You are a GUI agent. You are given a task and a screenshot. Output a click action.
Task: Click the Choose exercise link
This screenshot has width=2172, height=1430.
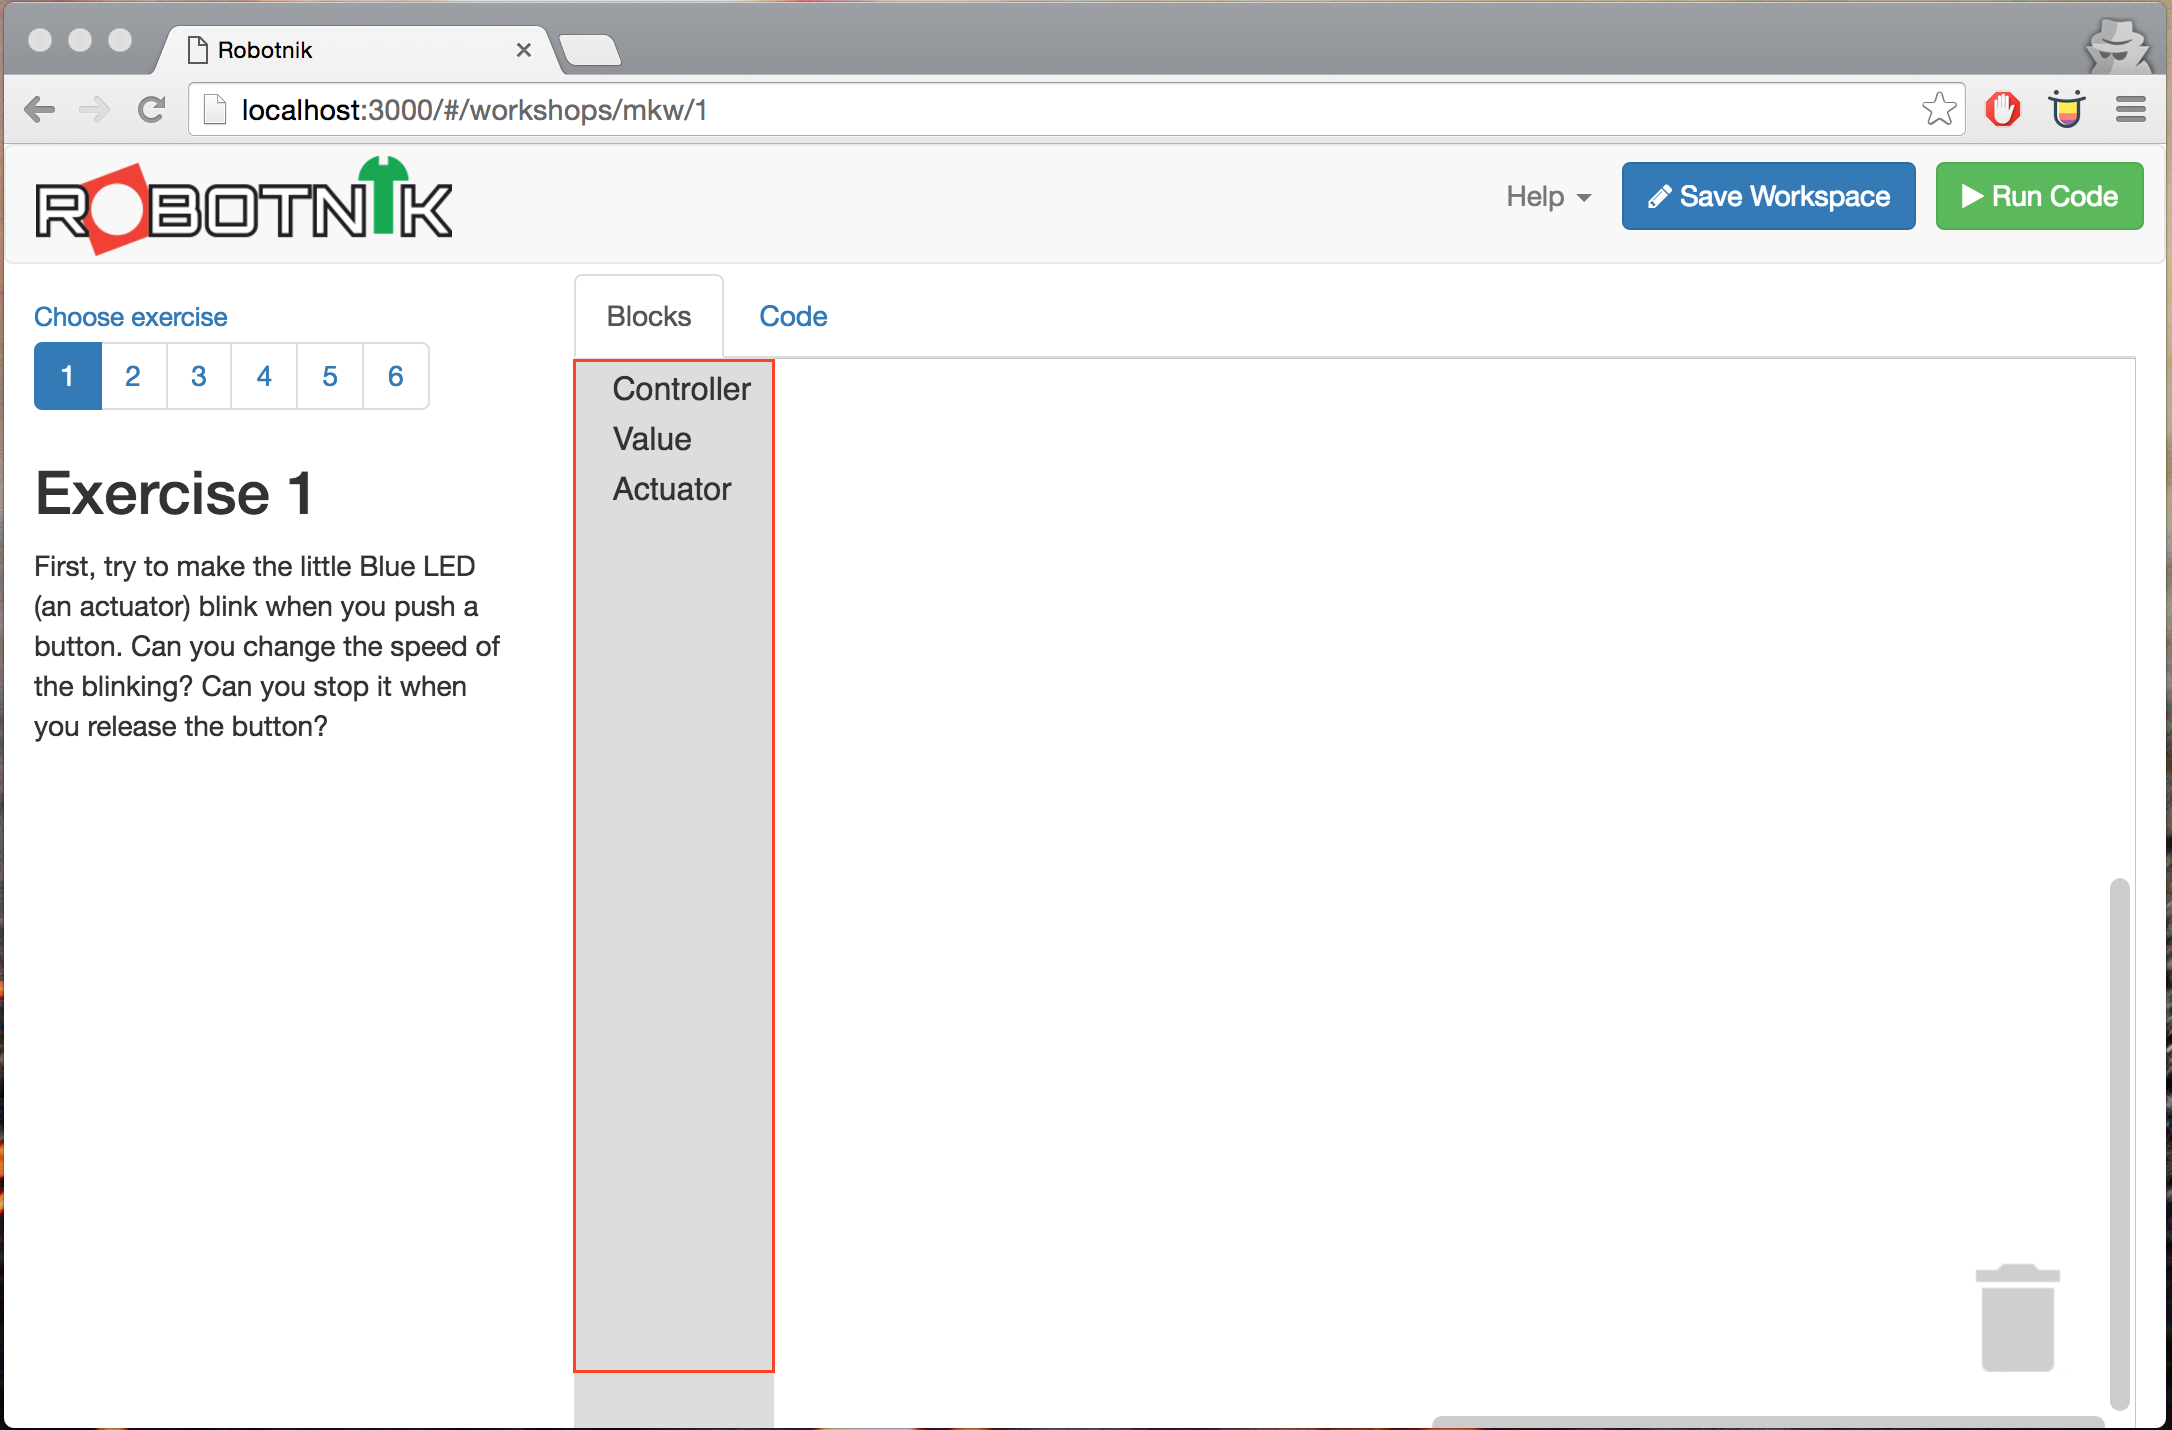pyautogui.click(x=131, y=317)
